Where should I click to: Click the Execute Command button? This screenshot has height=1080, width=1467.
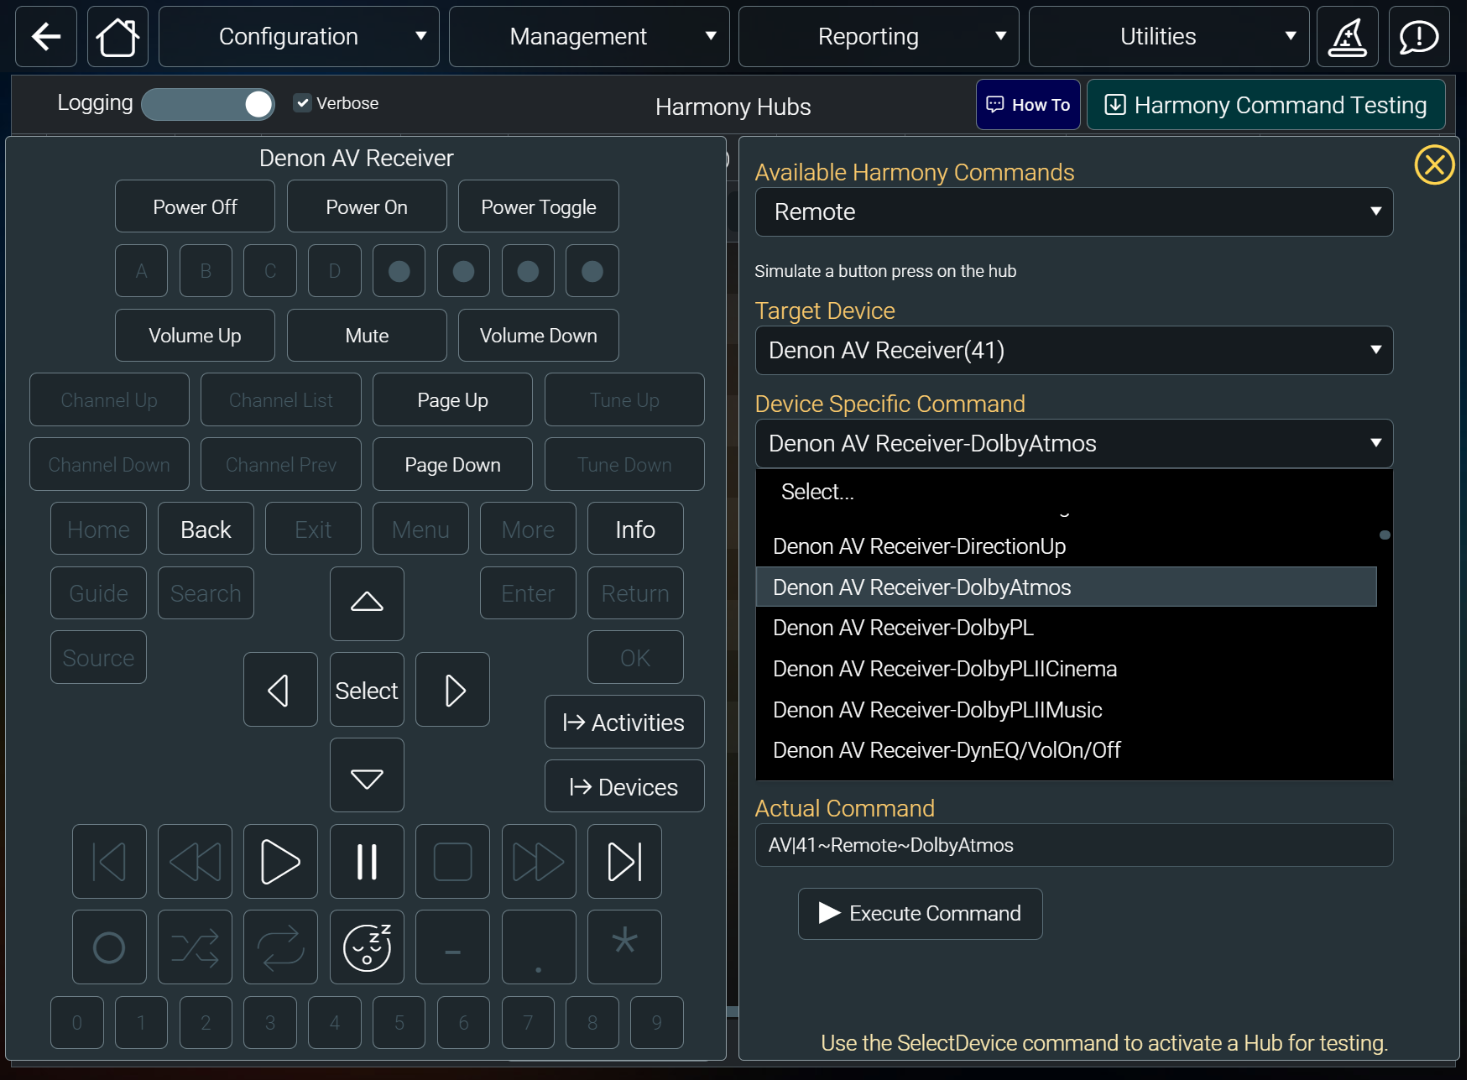click(x=920, y=914)
